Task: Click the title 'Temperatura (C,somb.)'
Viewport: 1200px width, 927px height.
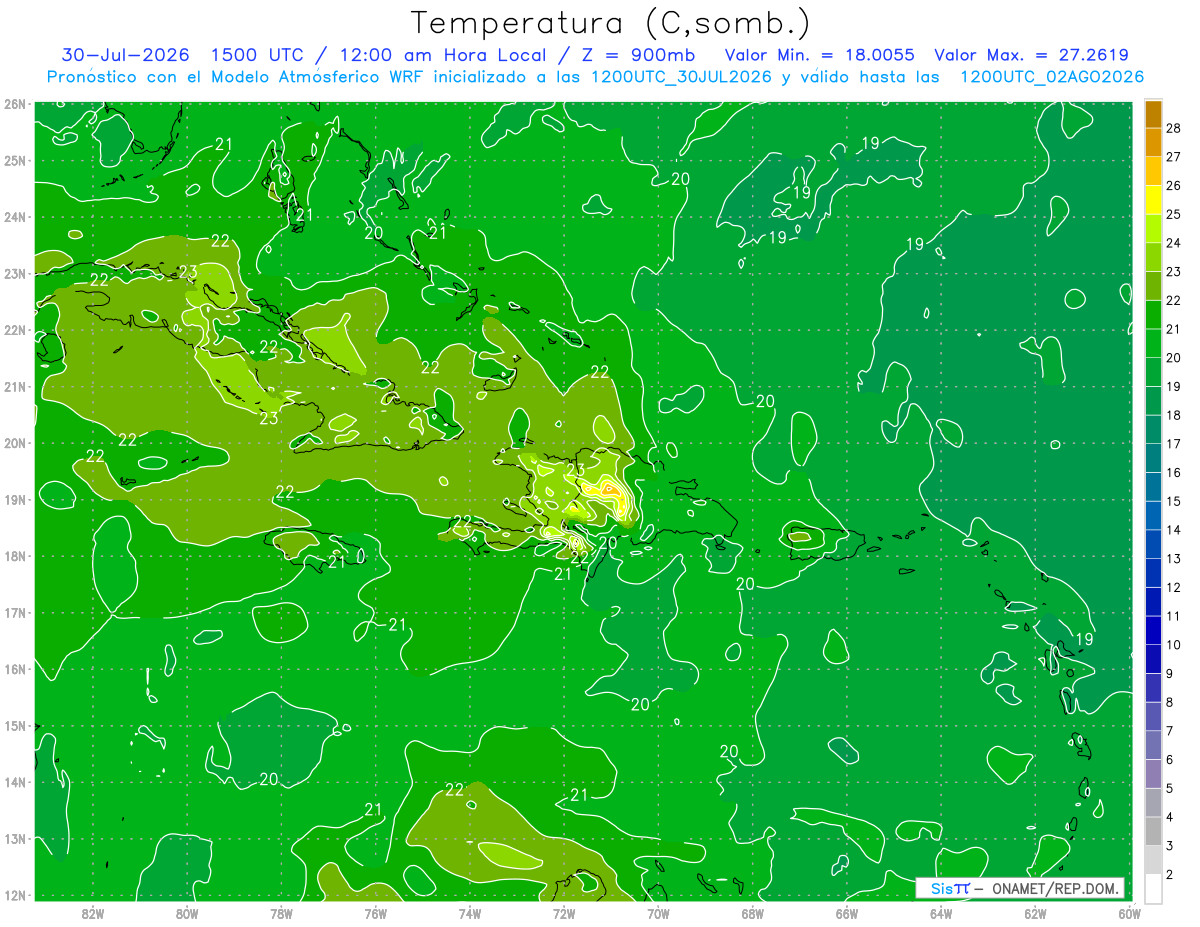Action: pos(610,23)
